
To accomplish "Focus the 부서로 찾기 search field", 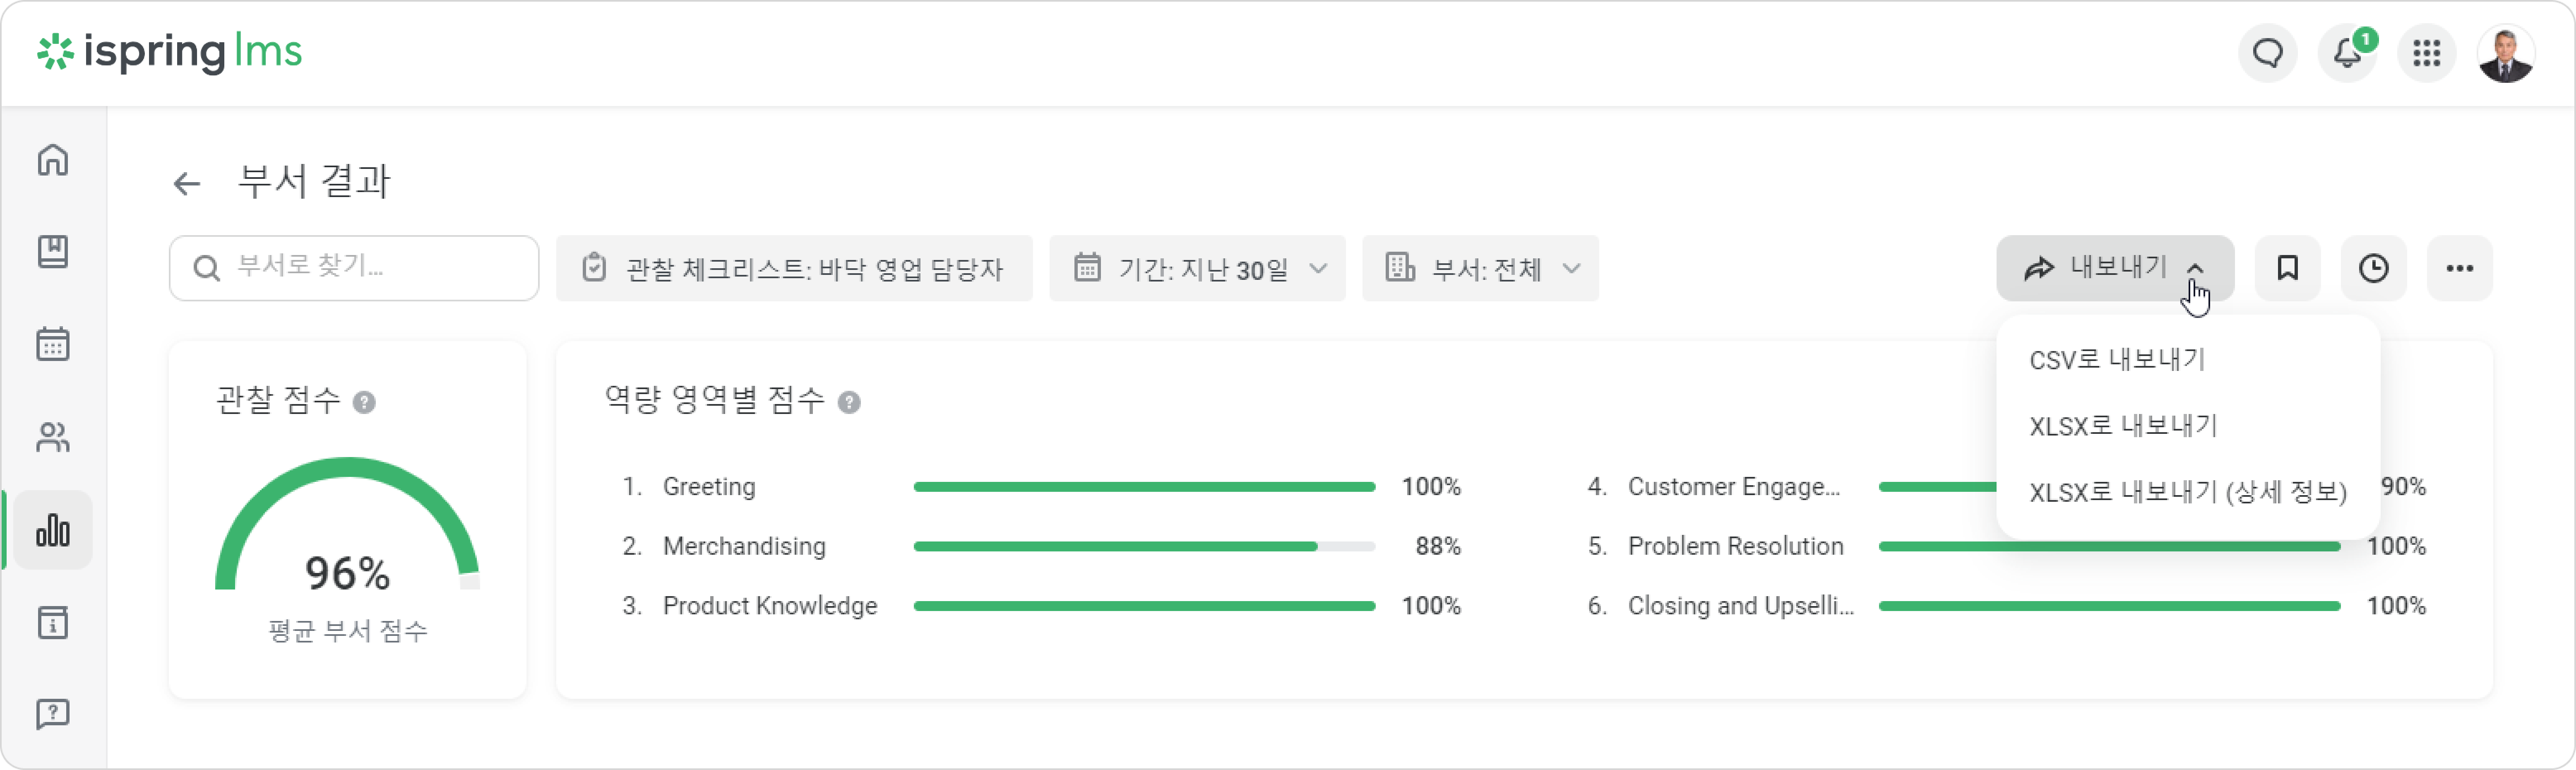I will [354, 268].
